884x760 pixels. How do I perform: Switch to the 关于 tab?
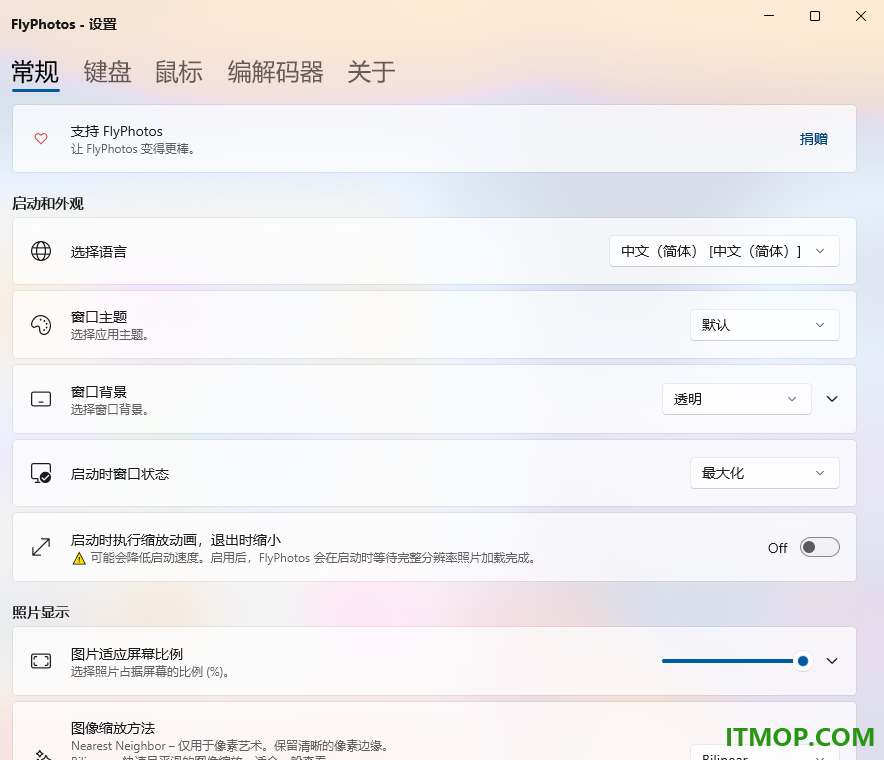point(371,72)
